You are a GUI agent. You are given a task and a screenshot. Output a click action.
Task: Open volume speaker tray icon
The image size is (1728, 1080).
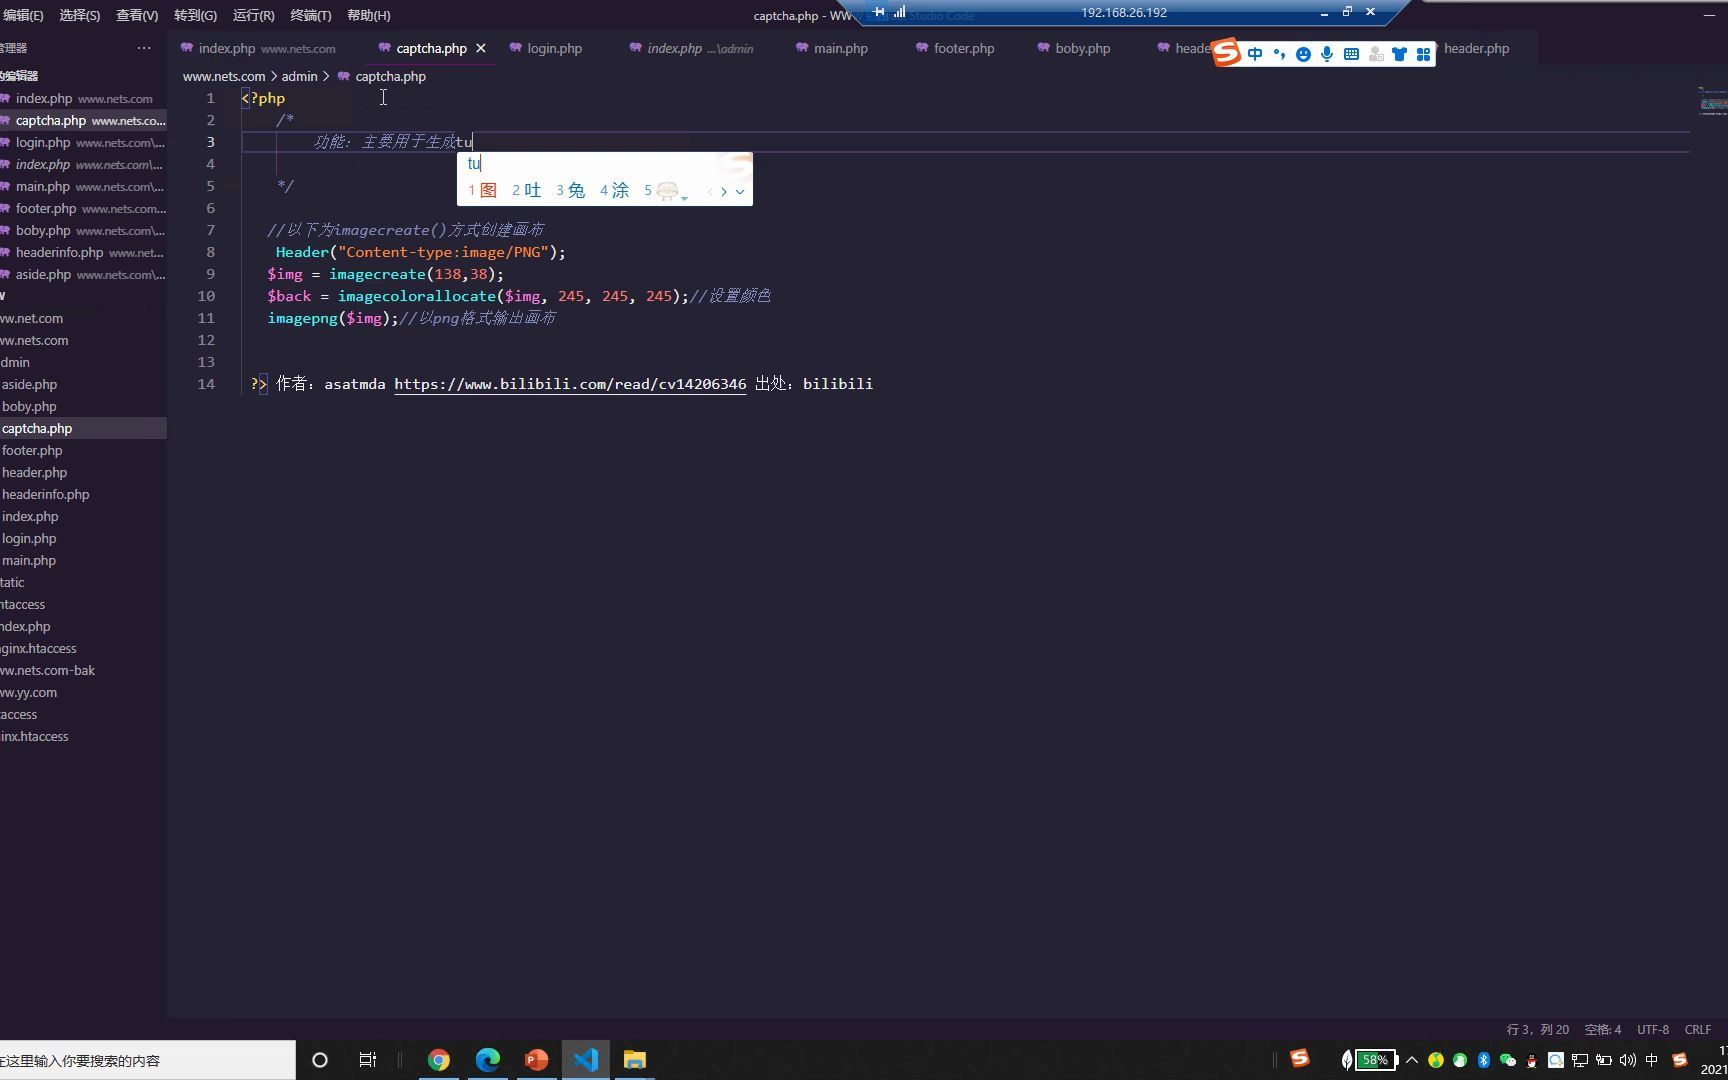point(1628,1060)
